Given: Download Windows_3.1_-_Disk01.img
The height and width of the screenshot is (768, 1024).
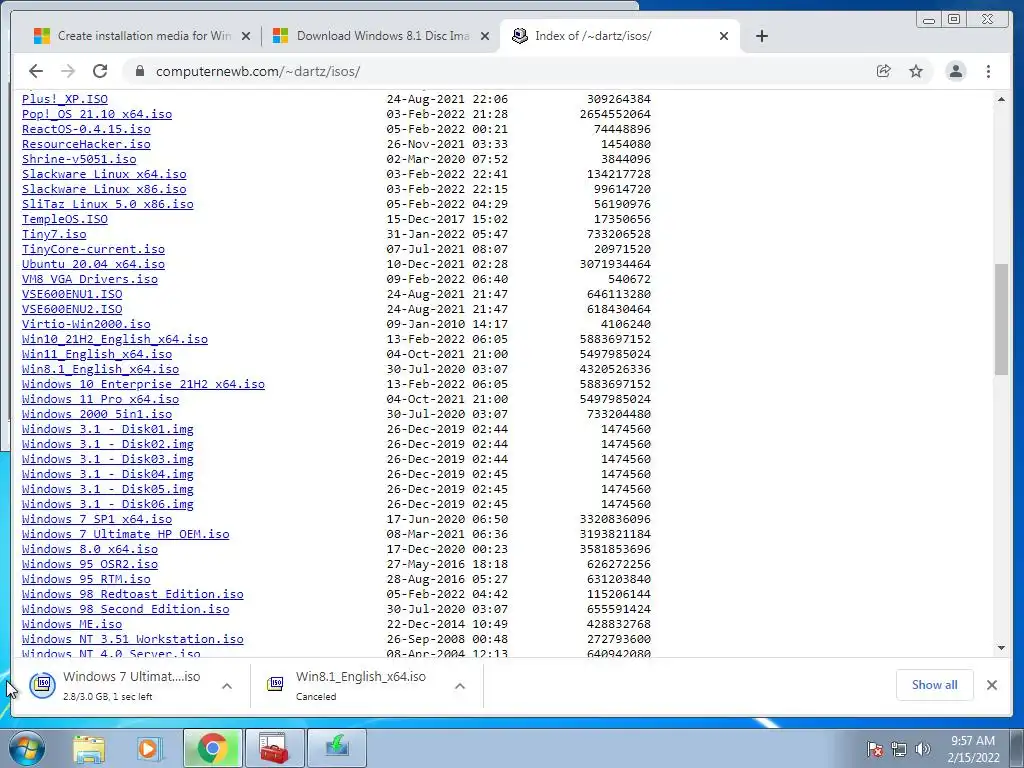Looking at the screenshot, I should [x=108, y=430].
